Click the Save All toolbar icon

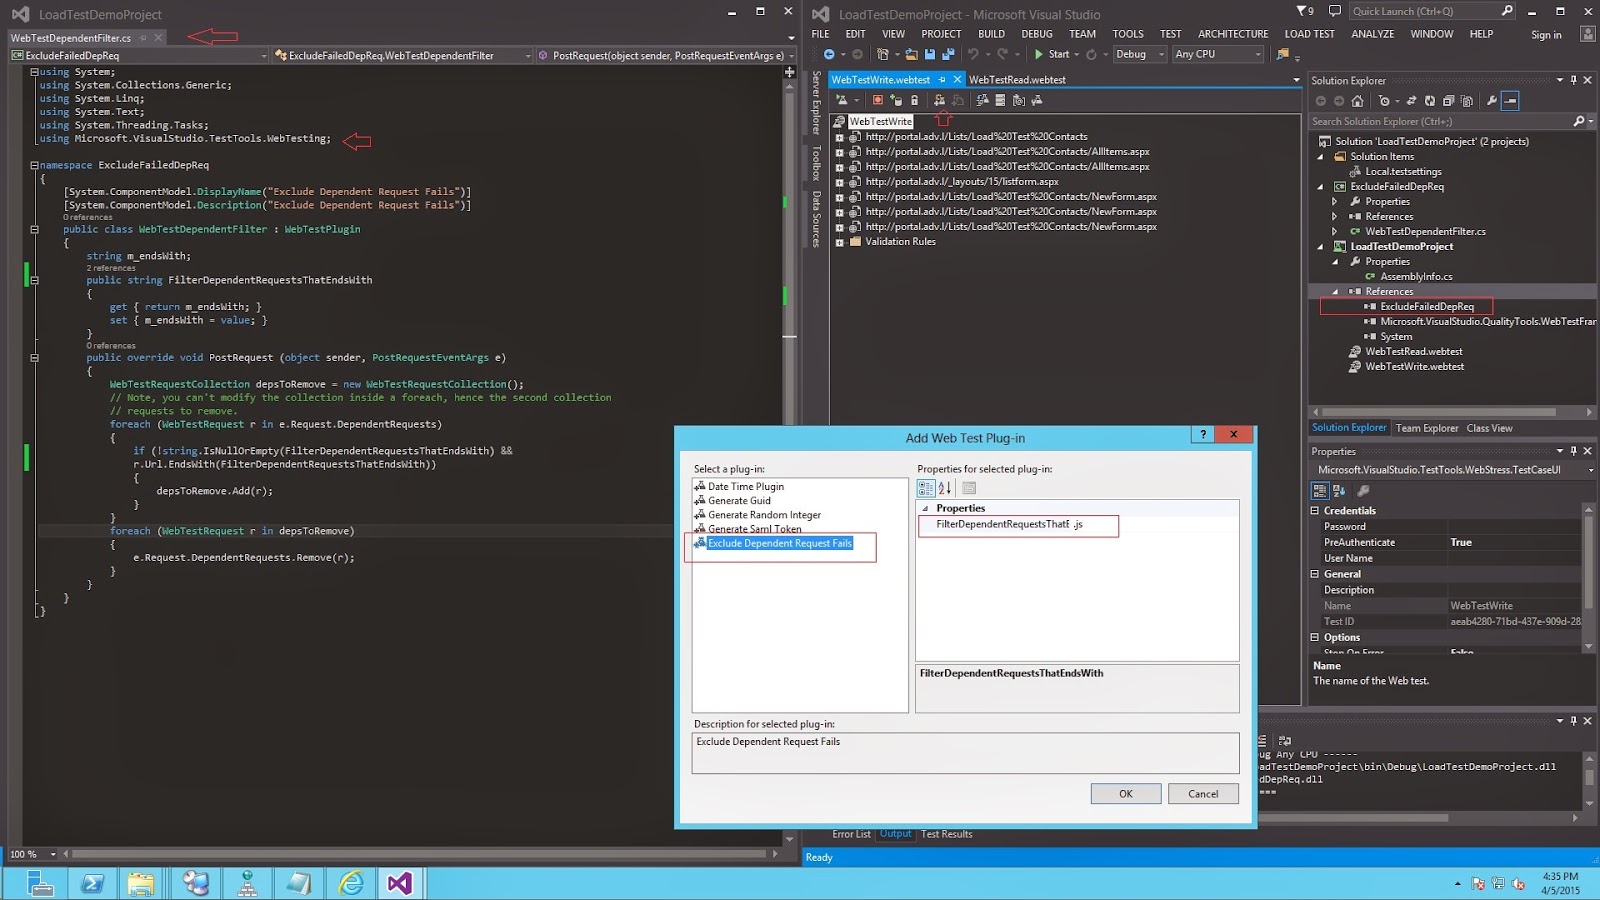tap(947, 54)
